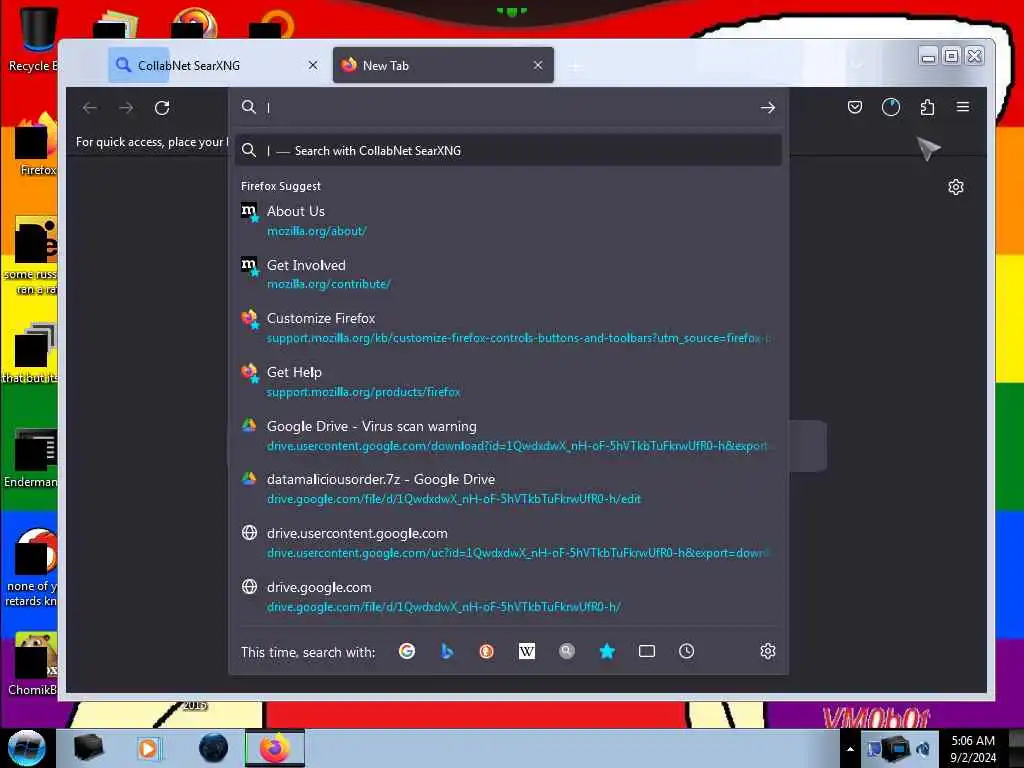Open the dark globe taskbar icon

[x=214, y=748]
